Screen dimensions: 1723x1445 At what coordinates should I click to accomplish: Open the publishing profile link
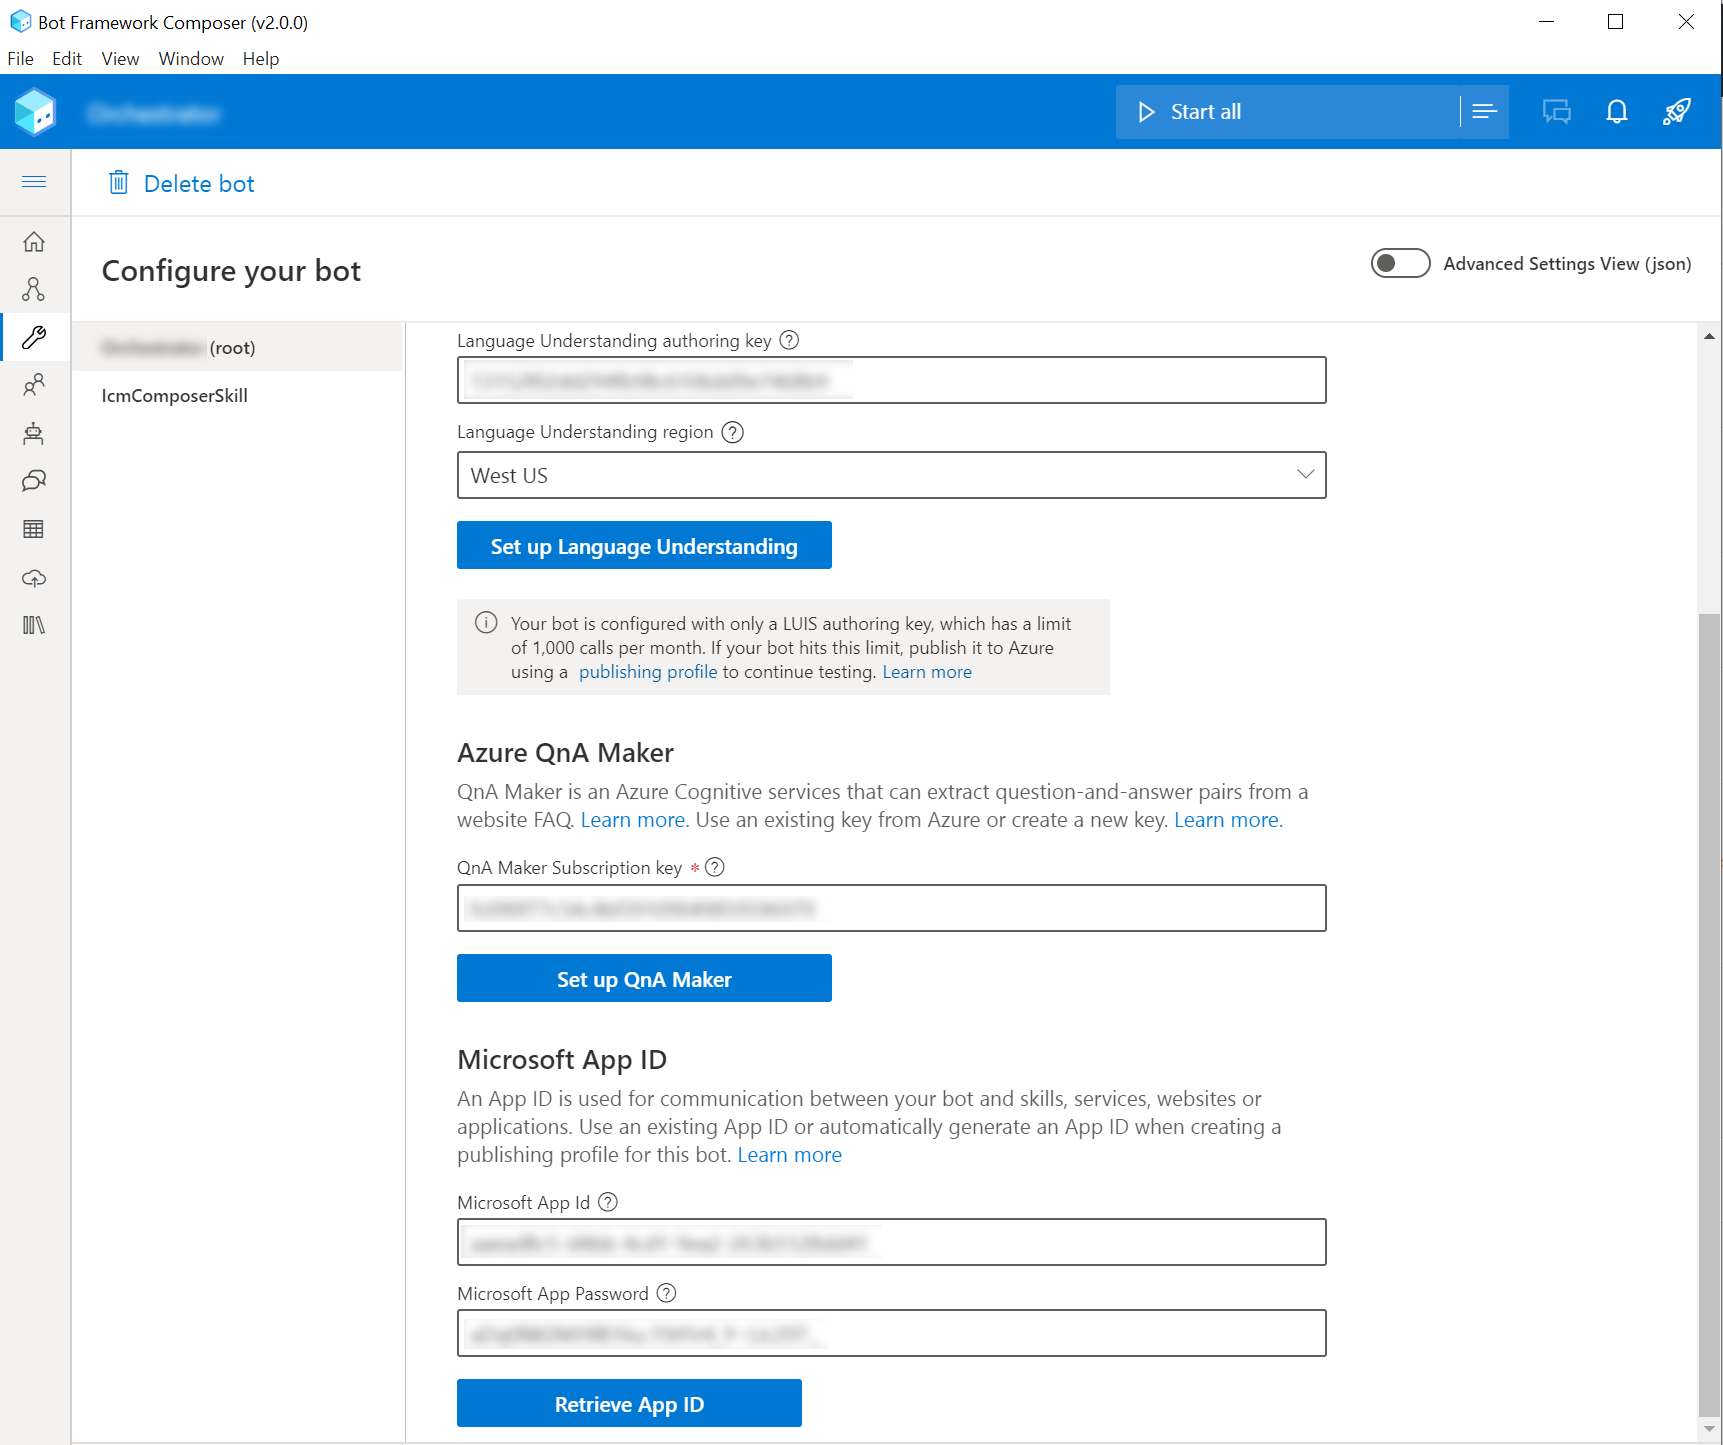pyautogui.click(x=647, y=671)
